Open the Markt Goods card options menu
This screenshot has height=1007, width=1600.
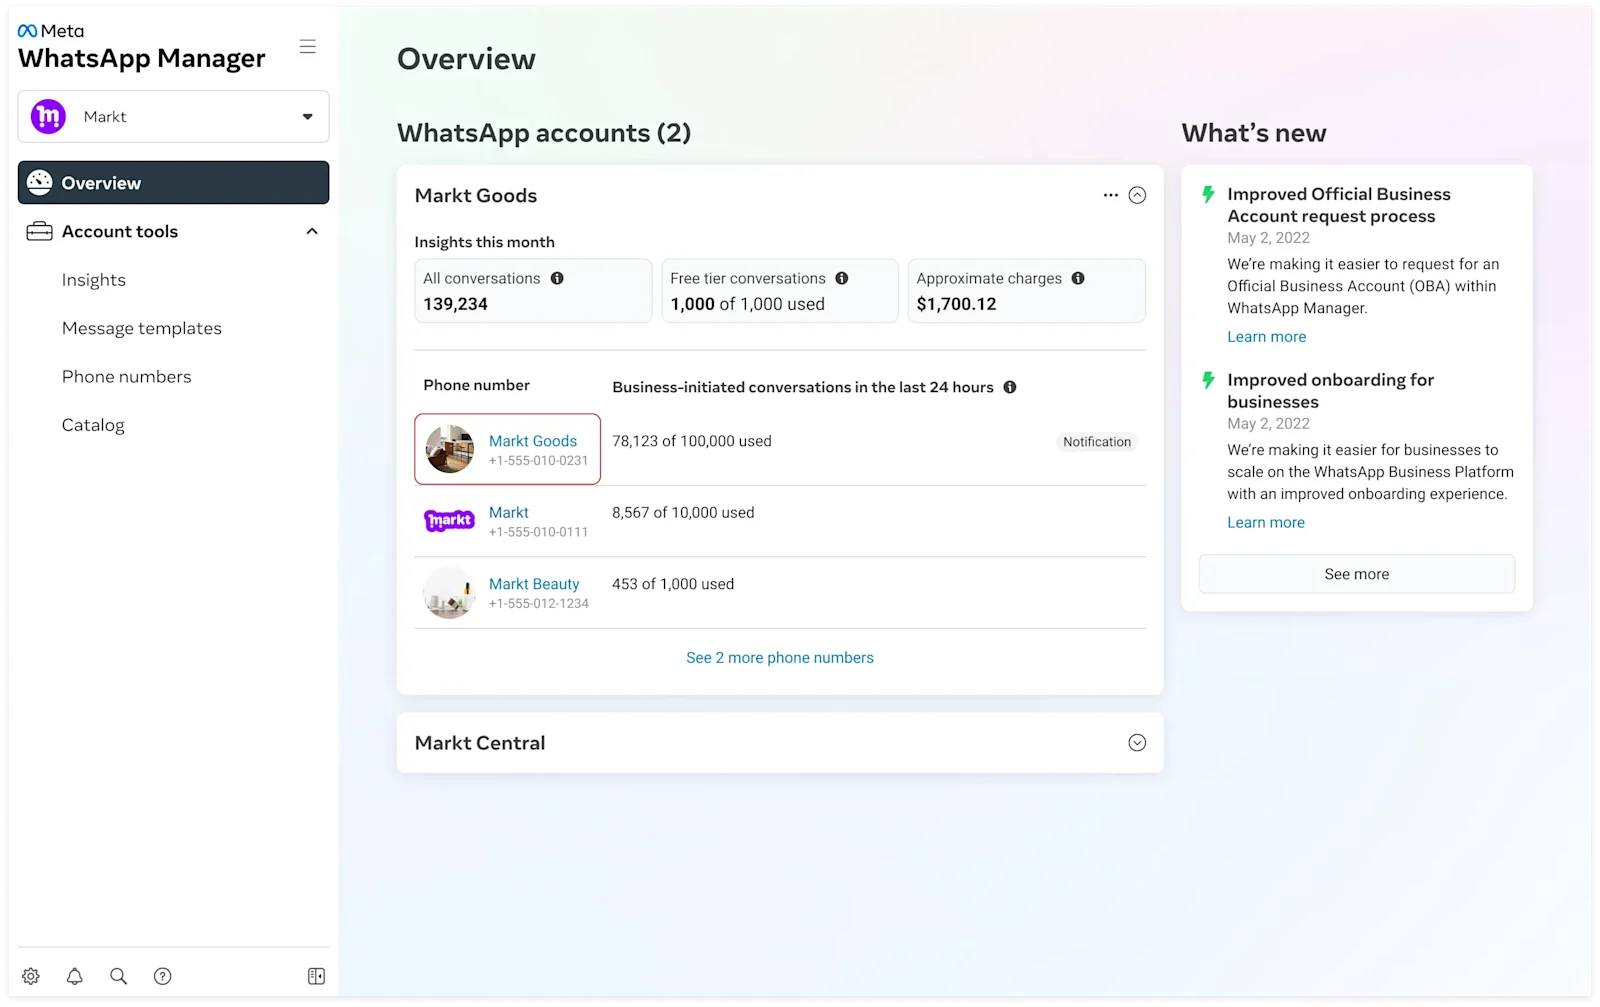1111,195
